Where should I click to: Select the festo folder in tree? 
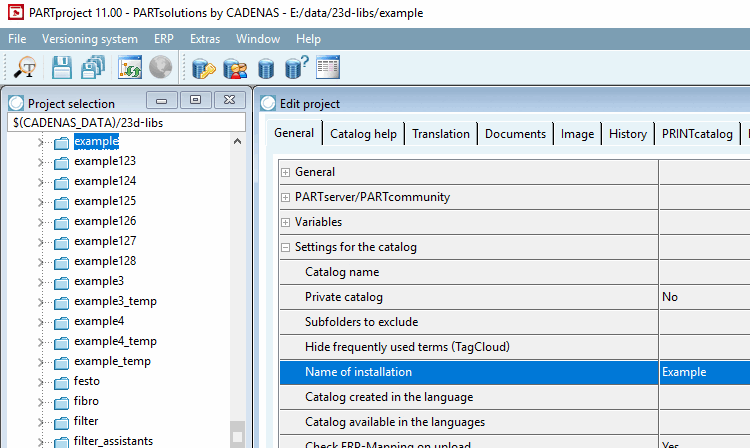[x=87, y=381]
